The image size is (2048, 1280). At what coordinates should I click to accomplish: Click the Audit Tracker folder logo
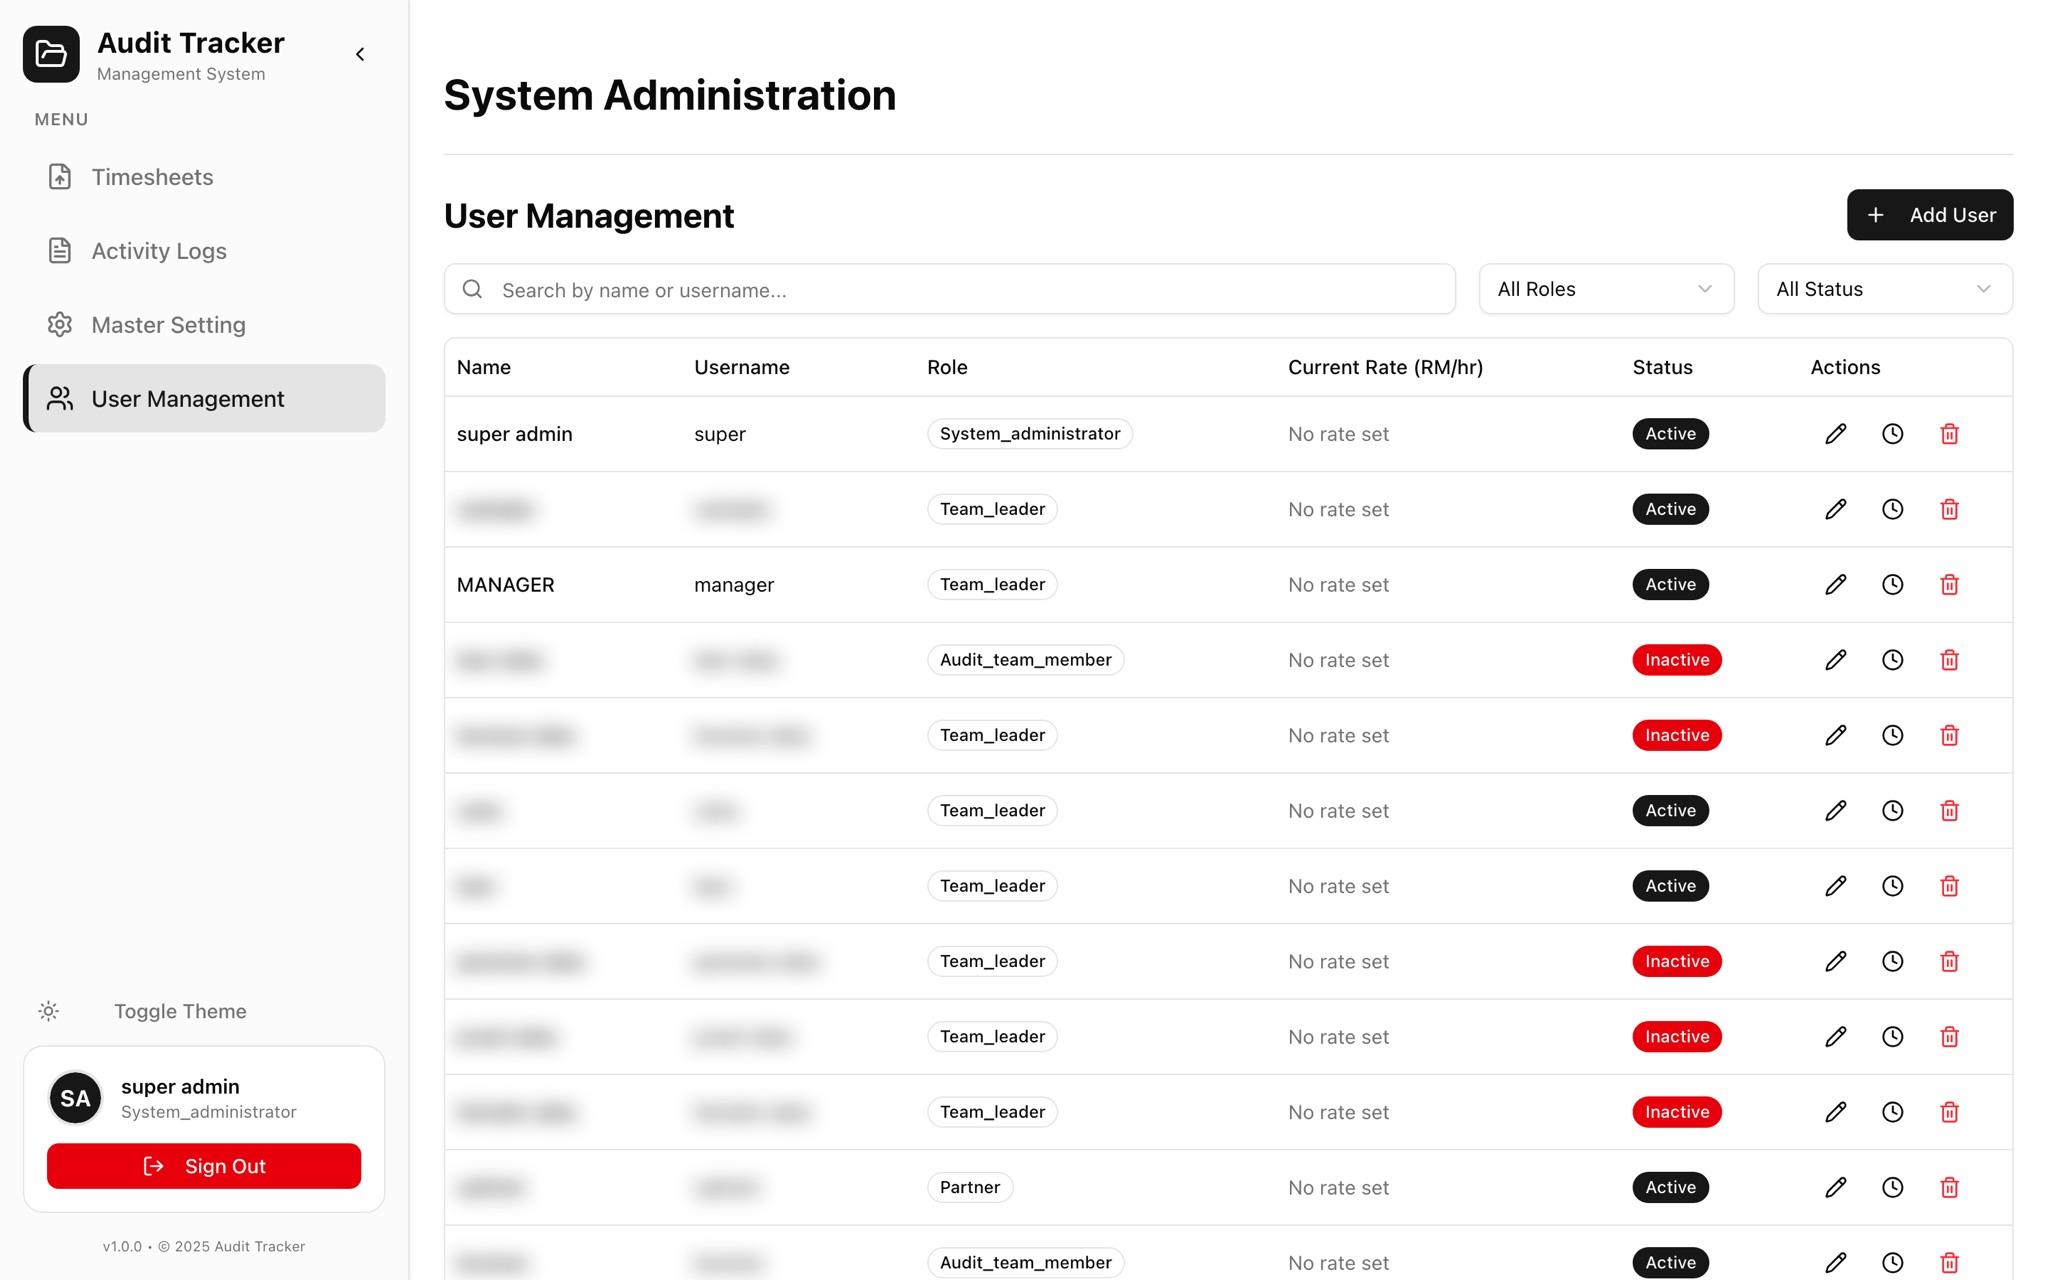pos(51,54)
